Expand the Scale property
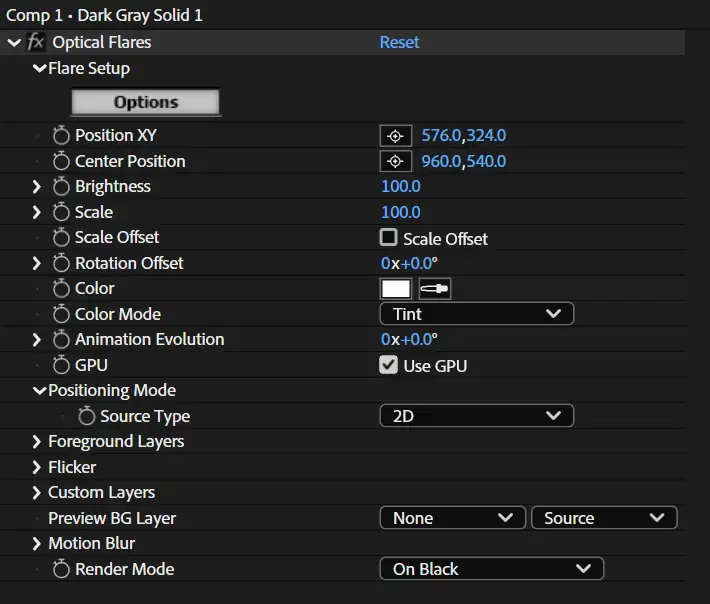710x604 pixels. click(x=37, y=212)
